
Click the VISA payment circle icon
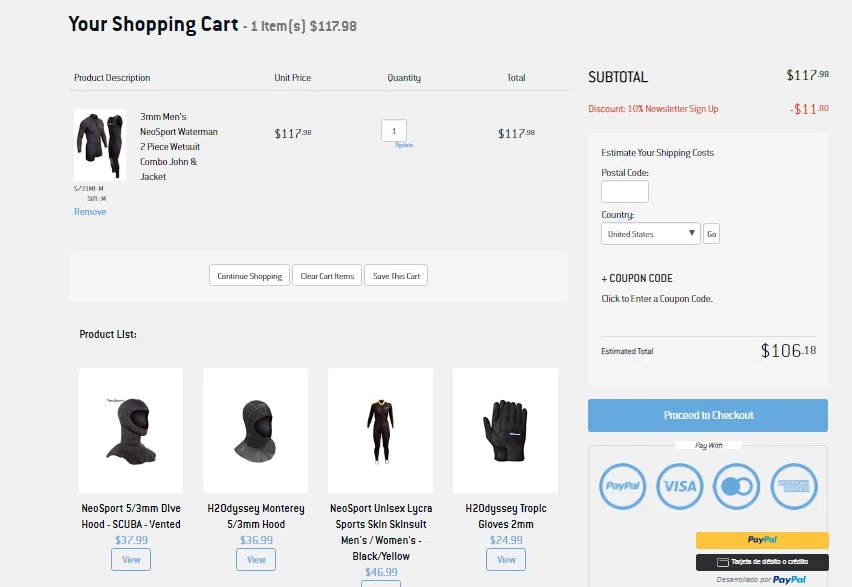click(680, 486)
